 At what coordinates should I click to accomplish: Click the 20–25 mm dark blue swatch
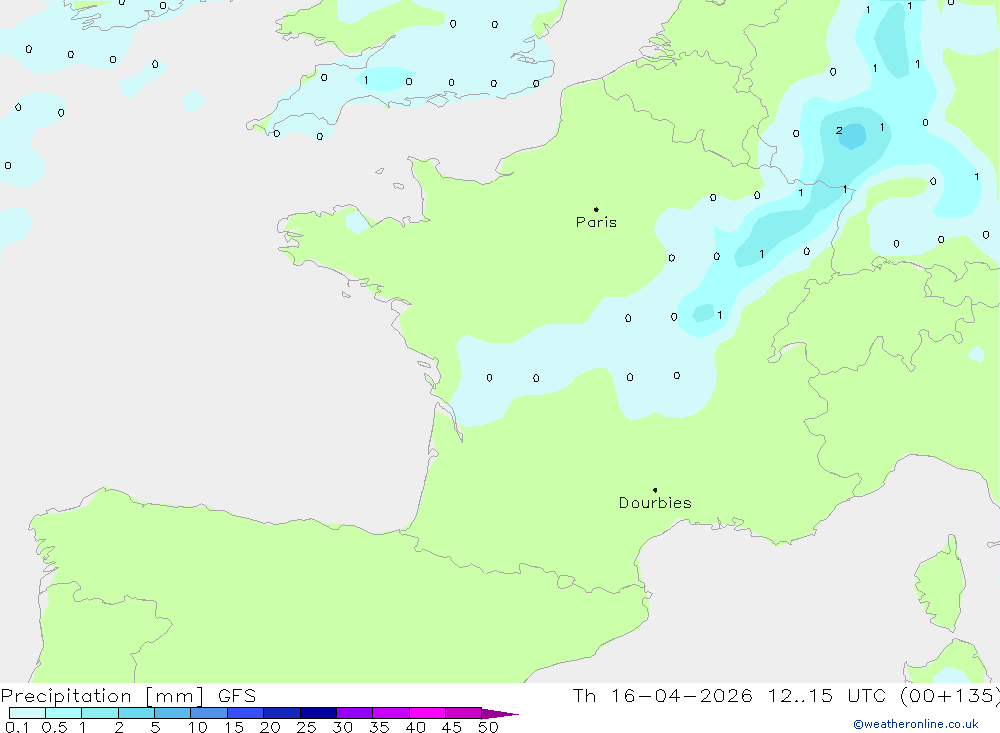coord(282,713)
